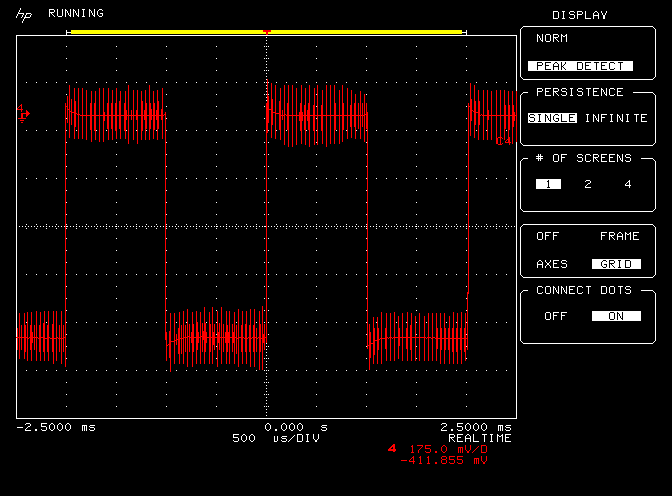The image size is (672, 496).
Task: Click the red channel 4 indicator by 175.0 mV
Action: coord(391,449)
